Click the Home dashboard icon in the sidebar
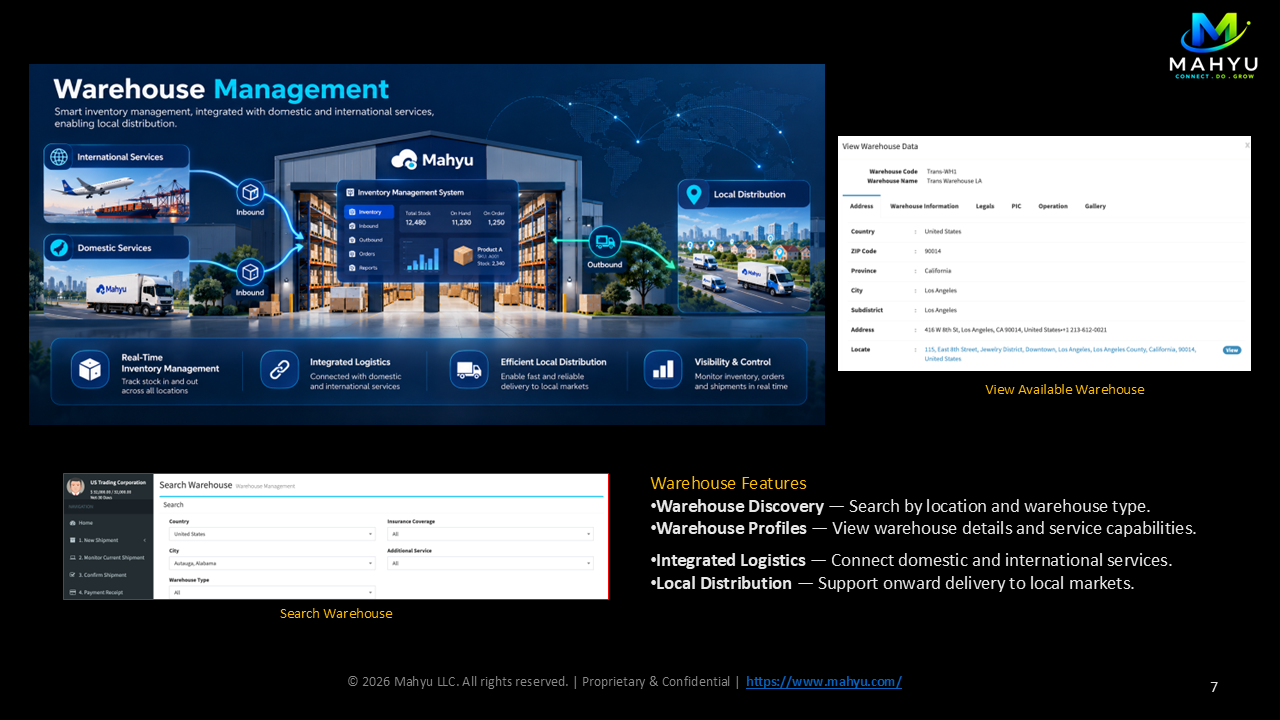The width and height of the screenshot is (1280, 720). 73,523
